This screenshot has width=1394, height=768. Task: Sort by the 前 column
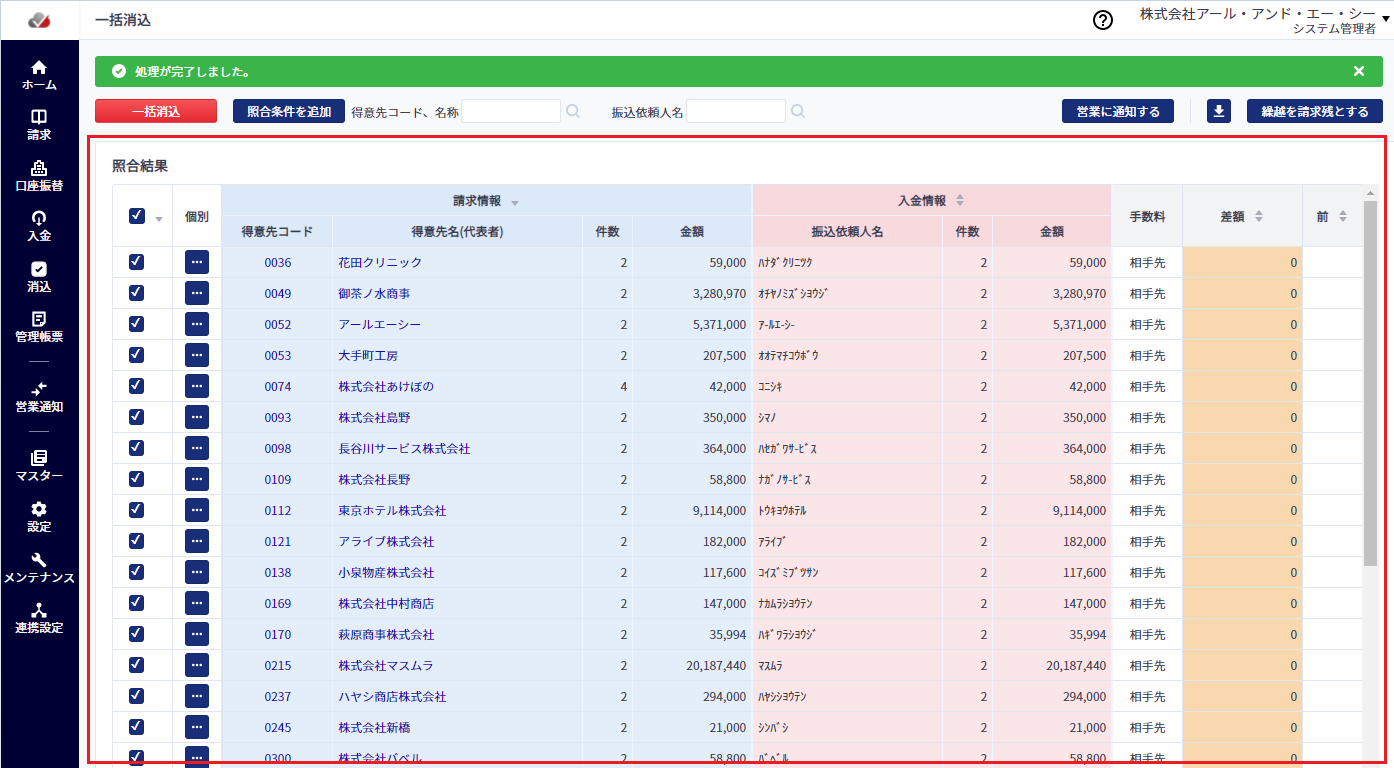1343,216
